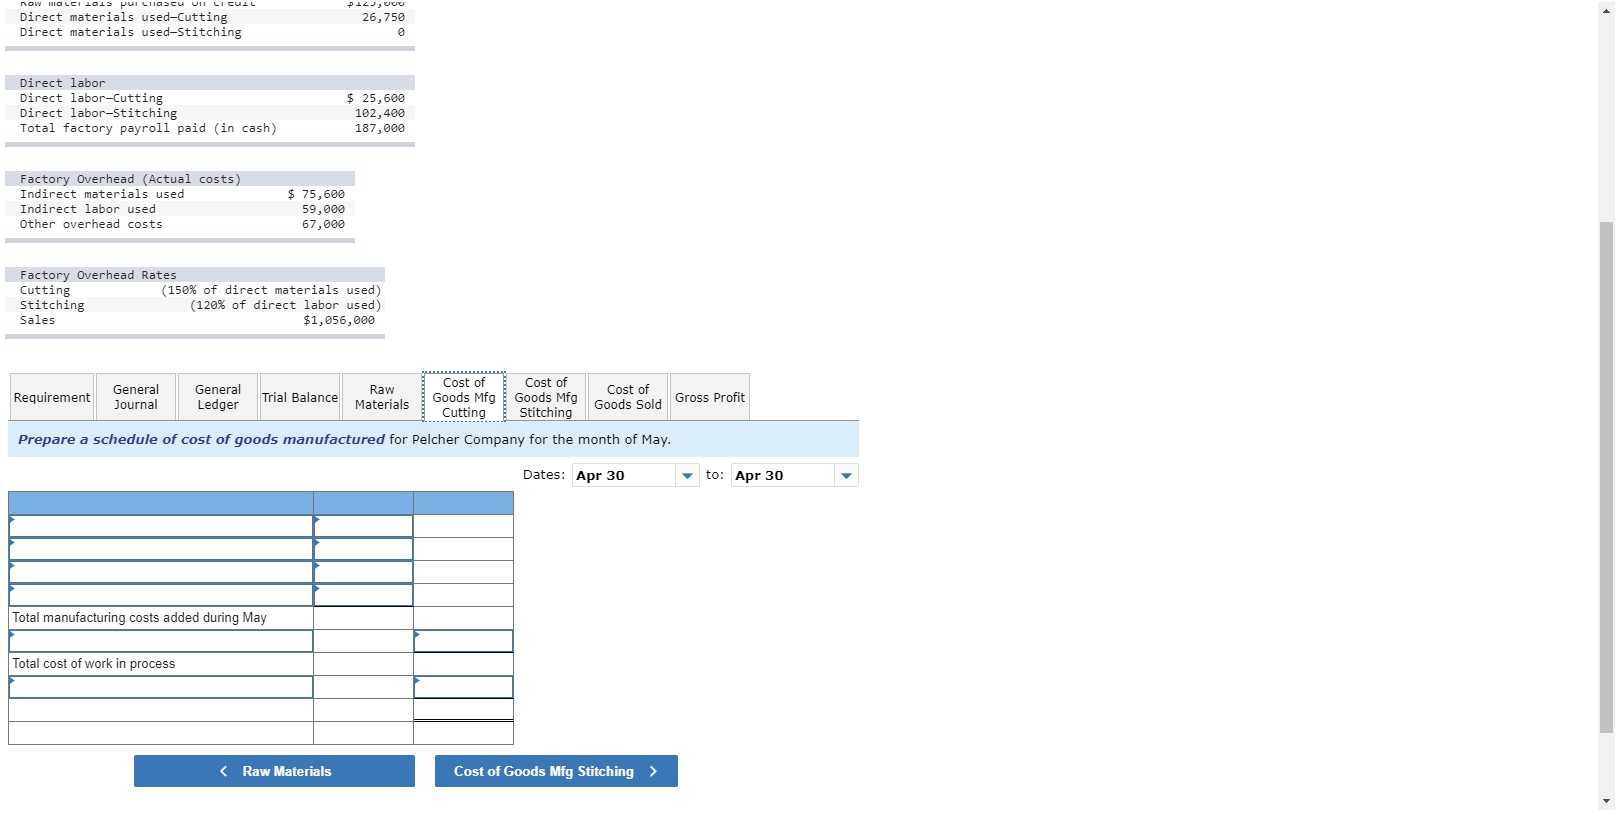Viewport: 1617px width, 814px height.
Task: Go to Cost of Goods Mfg Stitching button
Action: pyautogui.click(x=556, y=771)
